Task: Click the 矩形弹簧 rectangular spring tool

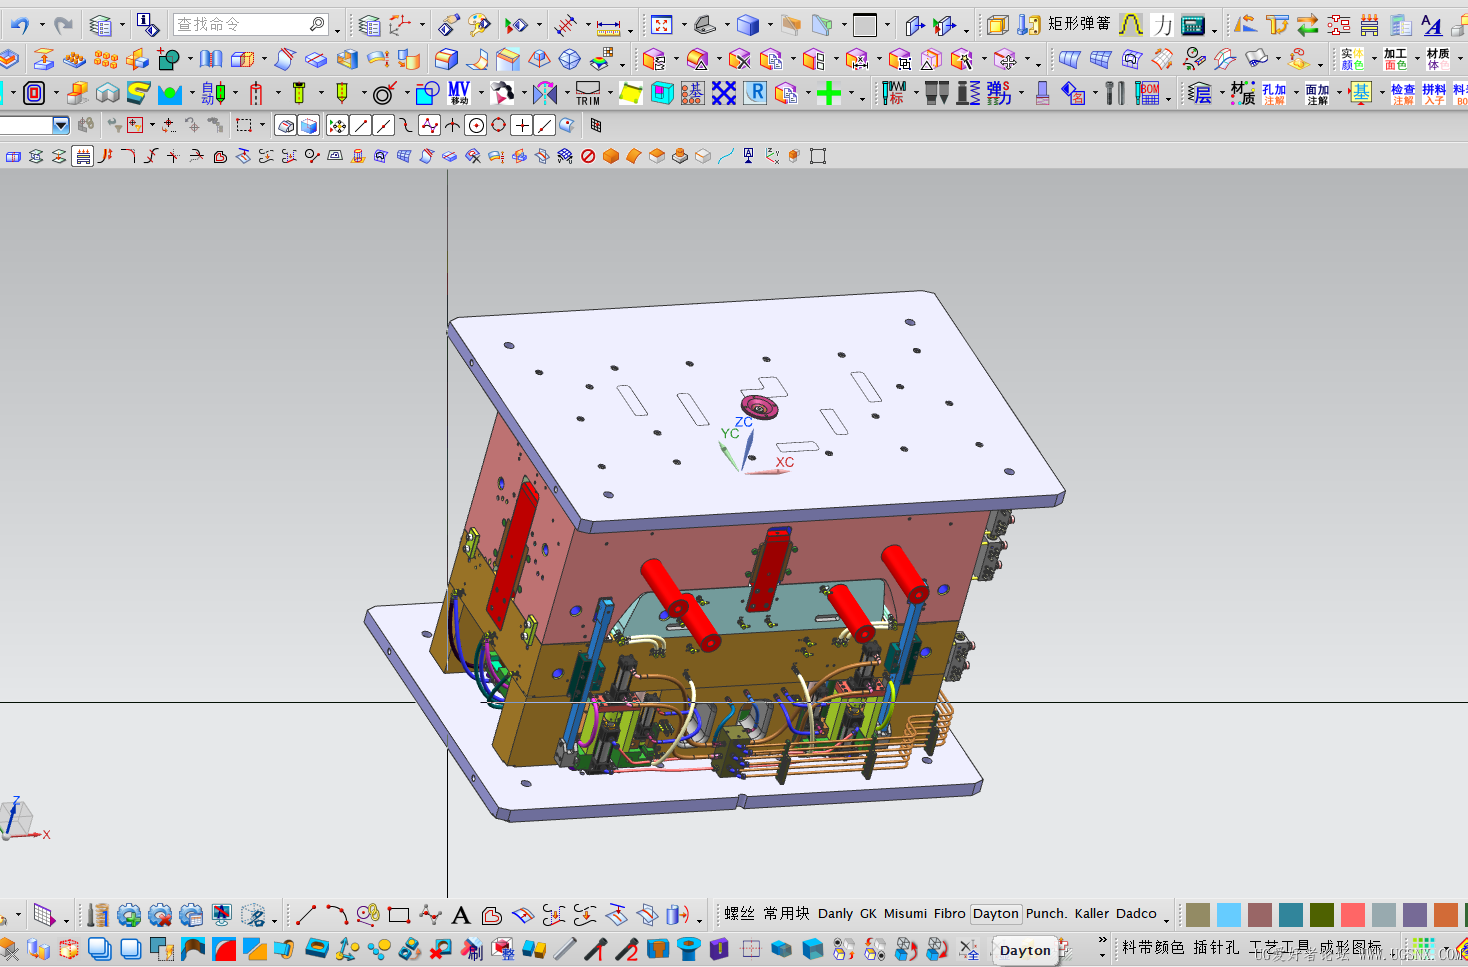Action: [1078, 24]
